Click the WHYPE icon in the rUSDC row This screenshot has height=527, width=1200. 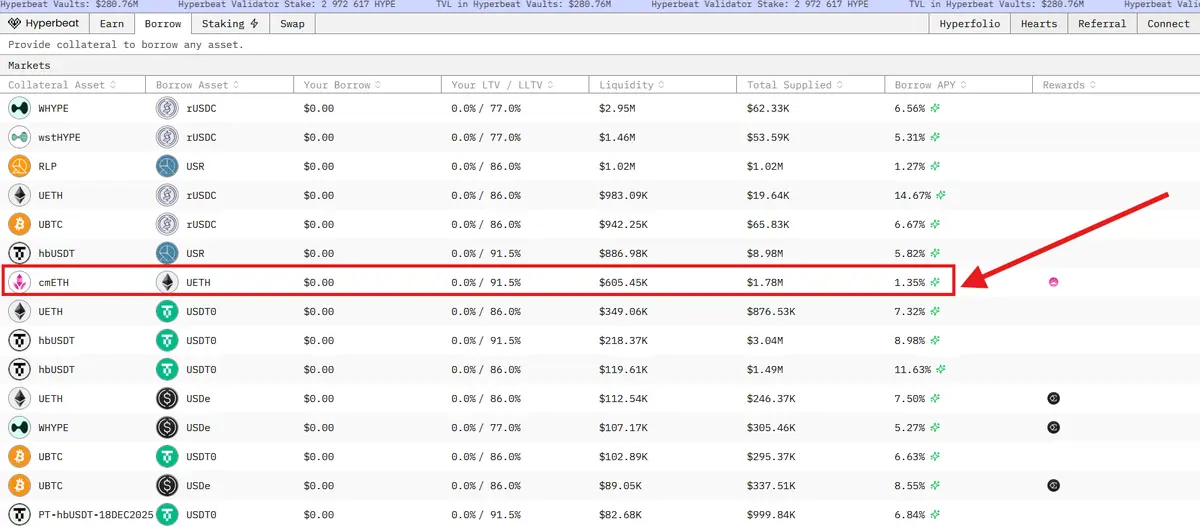pos(19,108)
